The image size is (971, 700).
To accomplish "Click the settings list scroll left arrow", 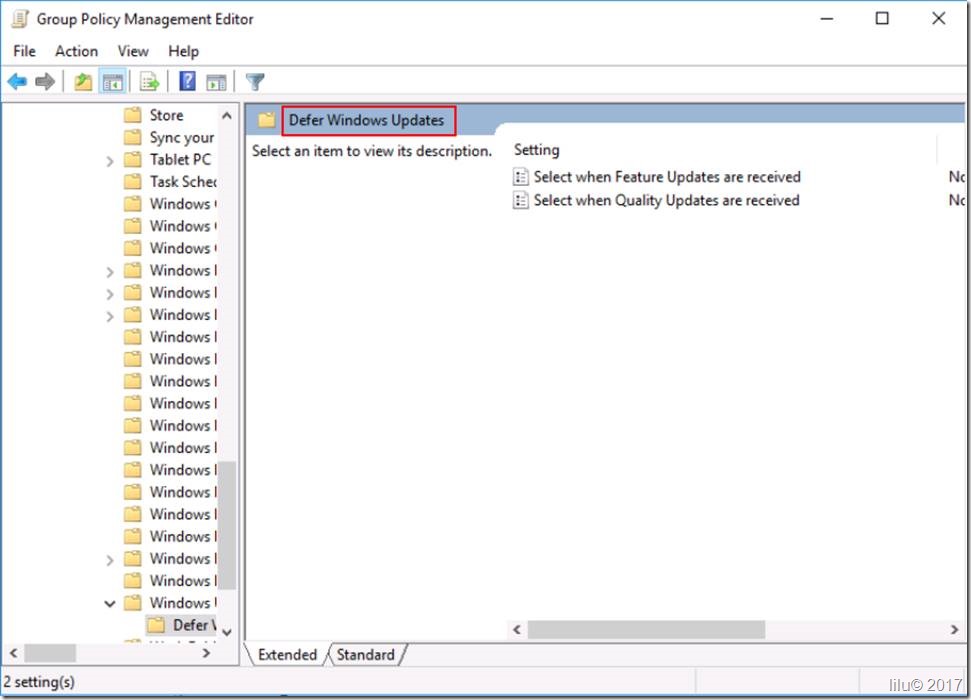I will click(x=517, y=629).
